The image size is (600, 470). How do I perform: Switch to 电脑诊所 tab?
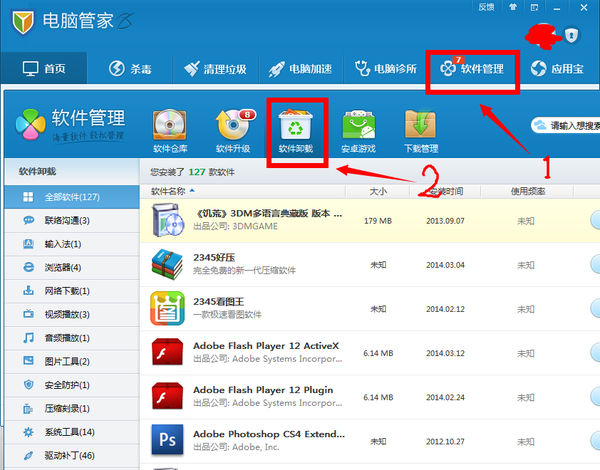[385, 69]
